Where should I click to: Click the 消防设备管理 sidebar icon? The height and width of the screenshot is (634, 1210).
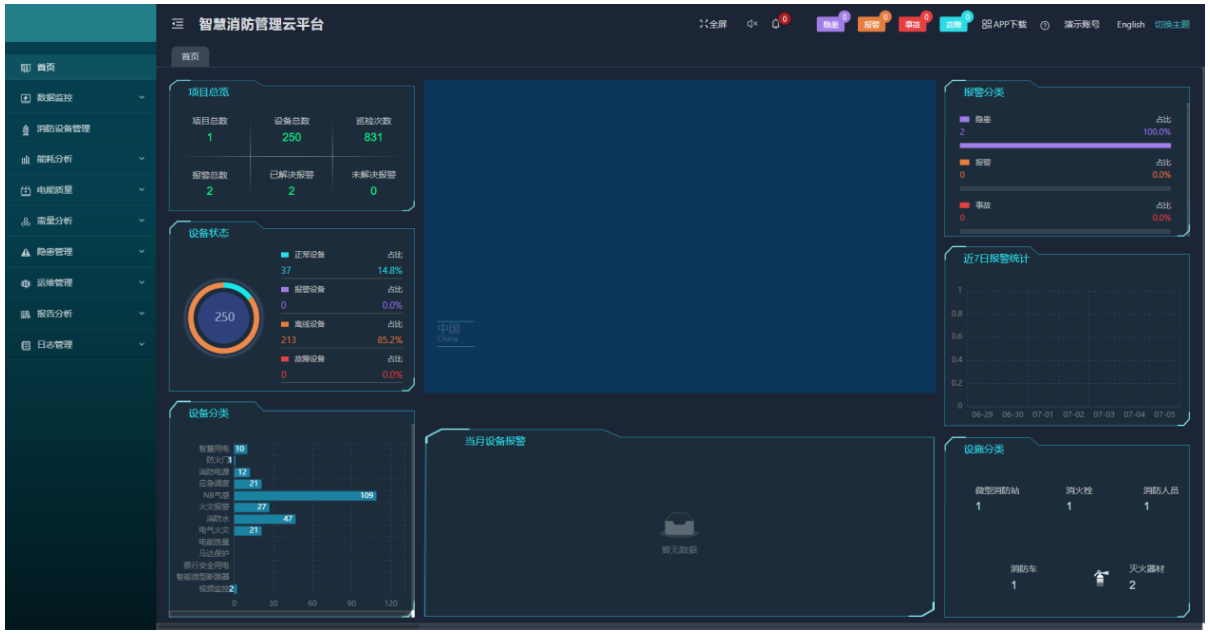[x=26, y=129]
